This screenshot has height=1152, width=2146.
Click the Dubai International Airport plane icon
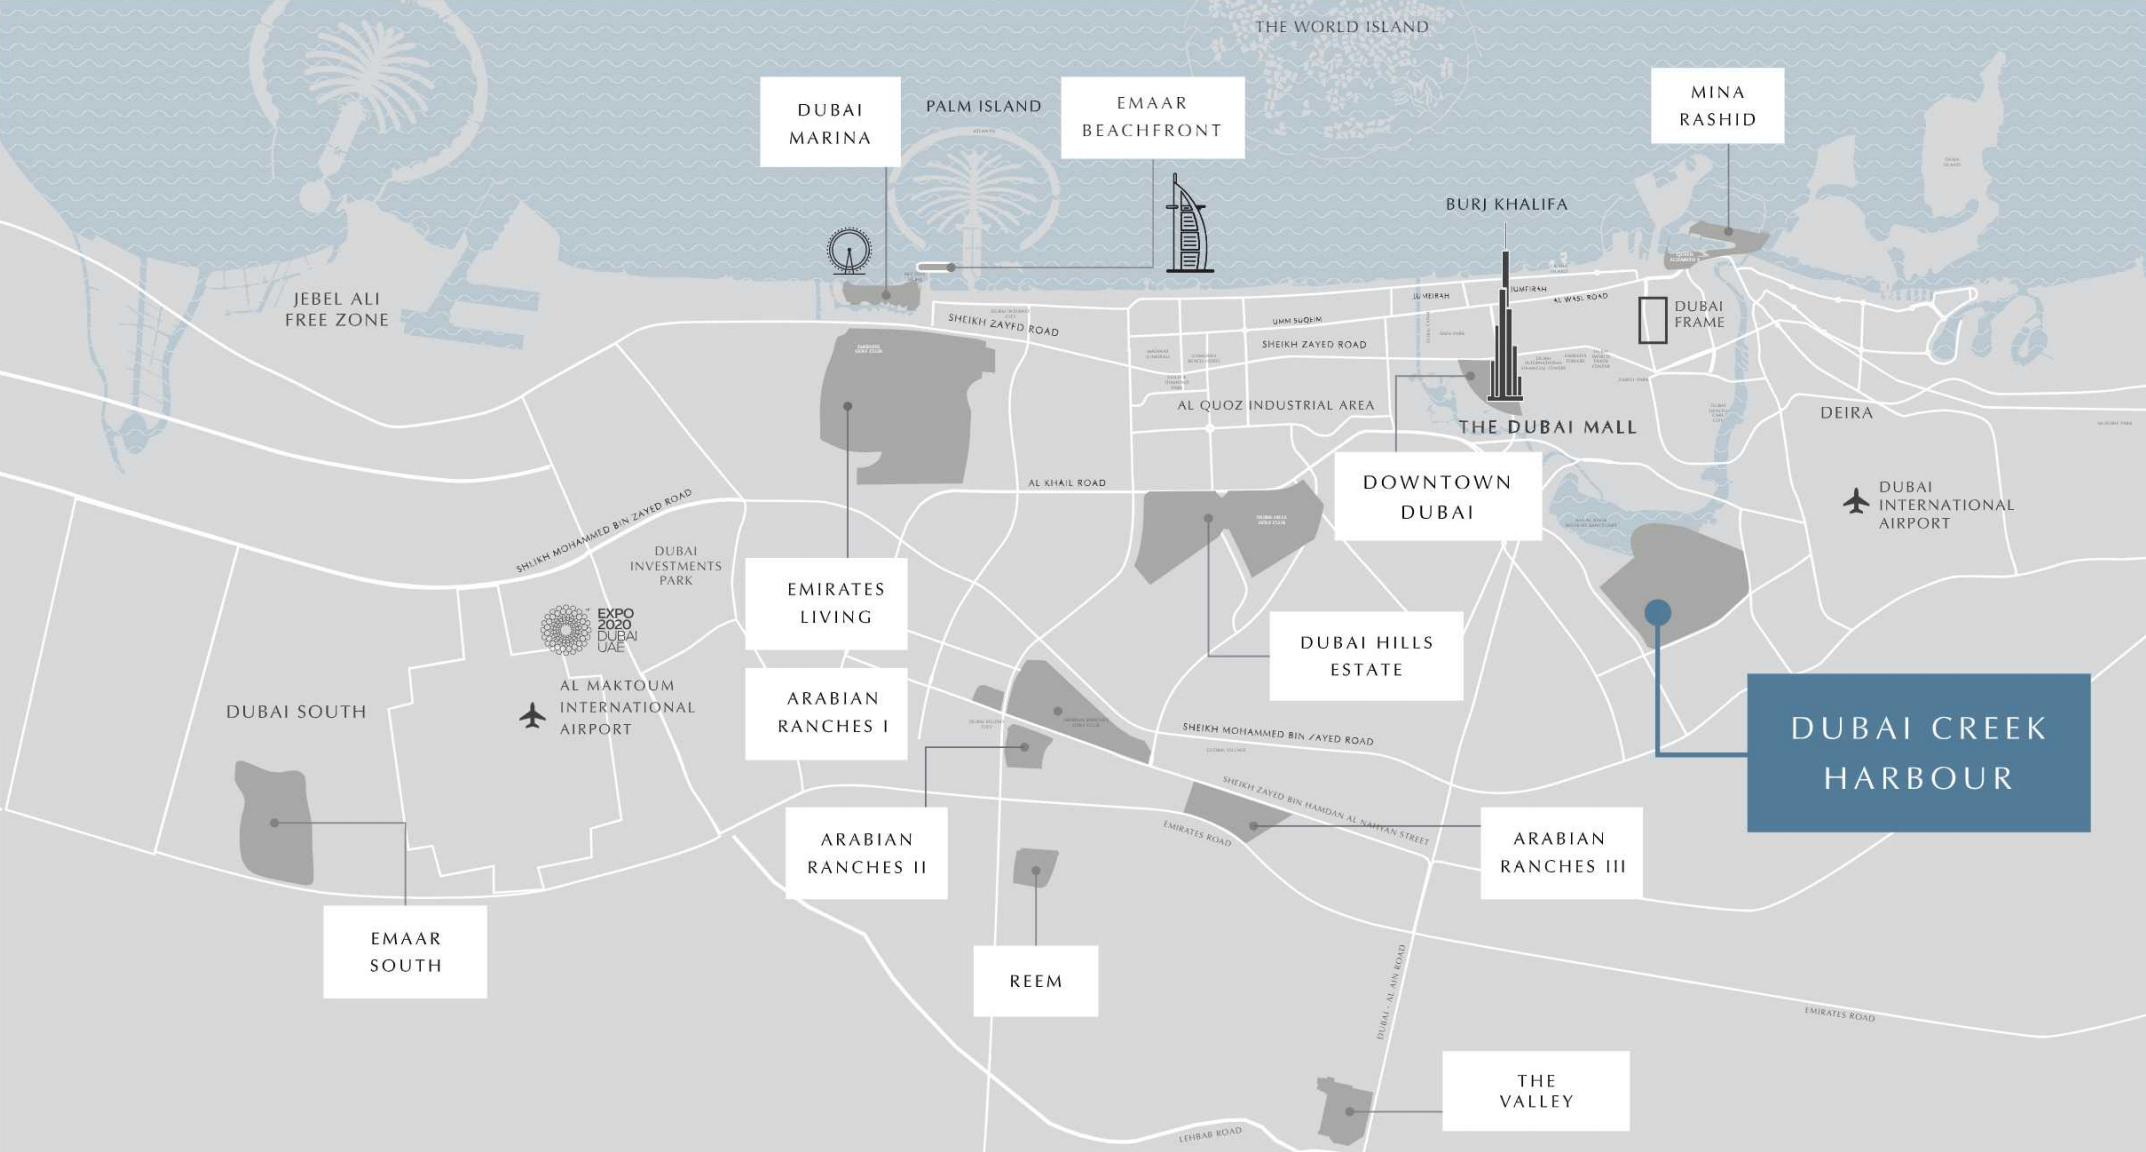tap(1856, 501)
